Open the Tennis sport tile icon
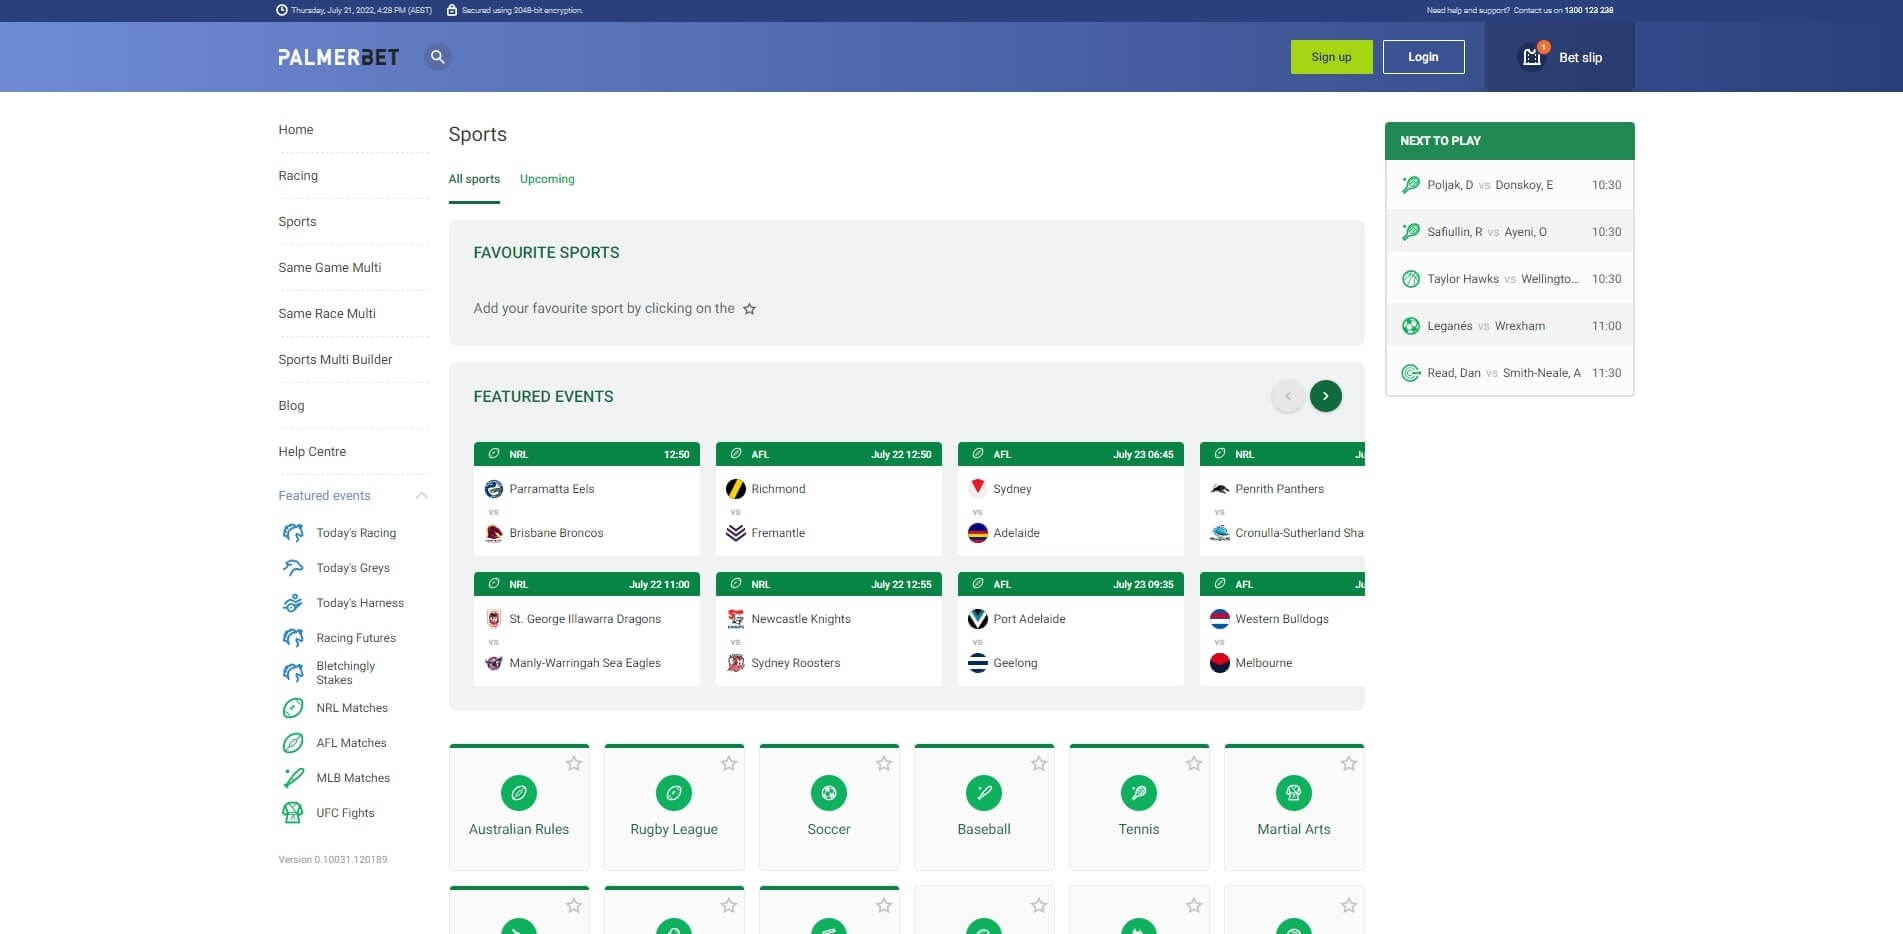The width and height of the screenshot is (1903, 934). click(x=1138, y=793)
